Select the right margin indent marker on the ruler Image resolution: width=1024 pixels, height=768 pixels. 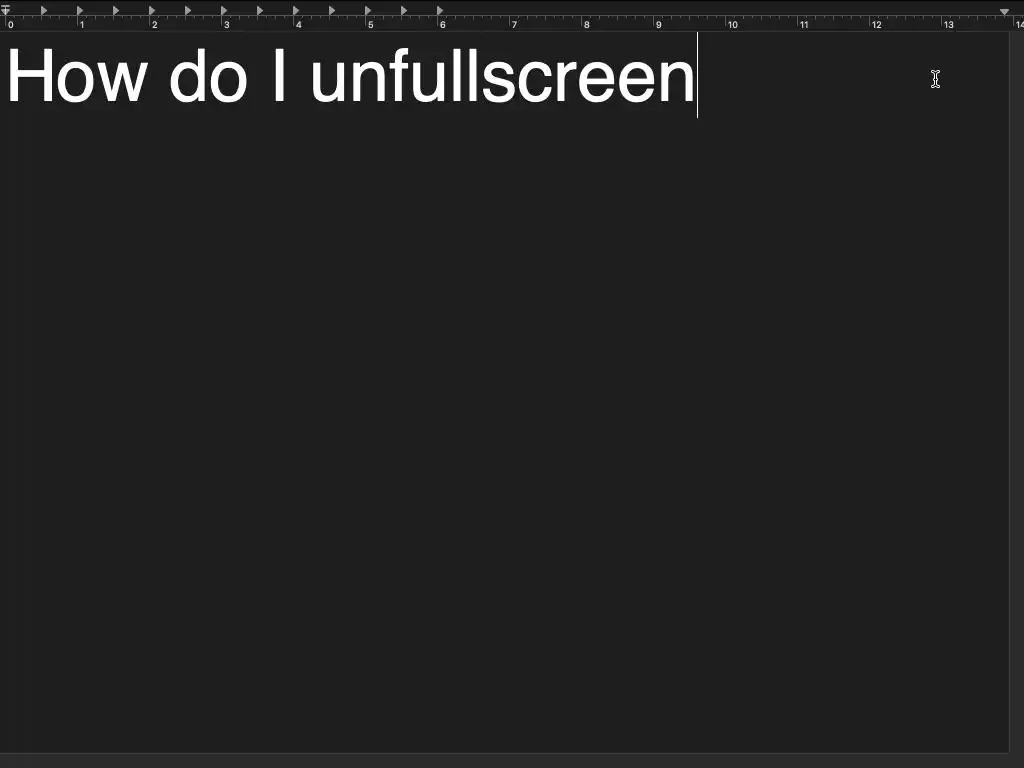1004,12
